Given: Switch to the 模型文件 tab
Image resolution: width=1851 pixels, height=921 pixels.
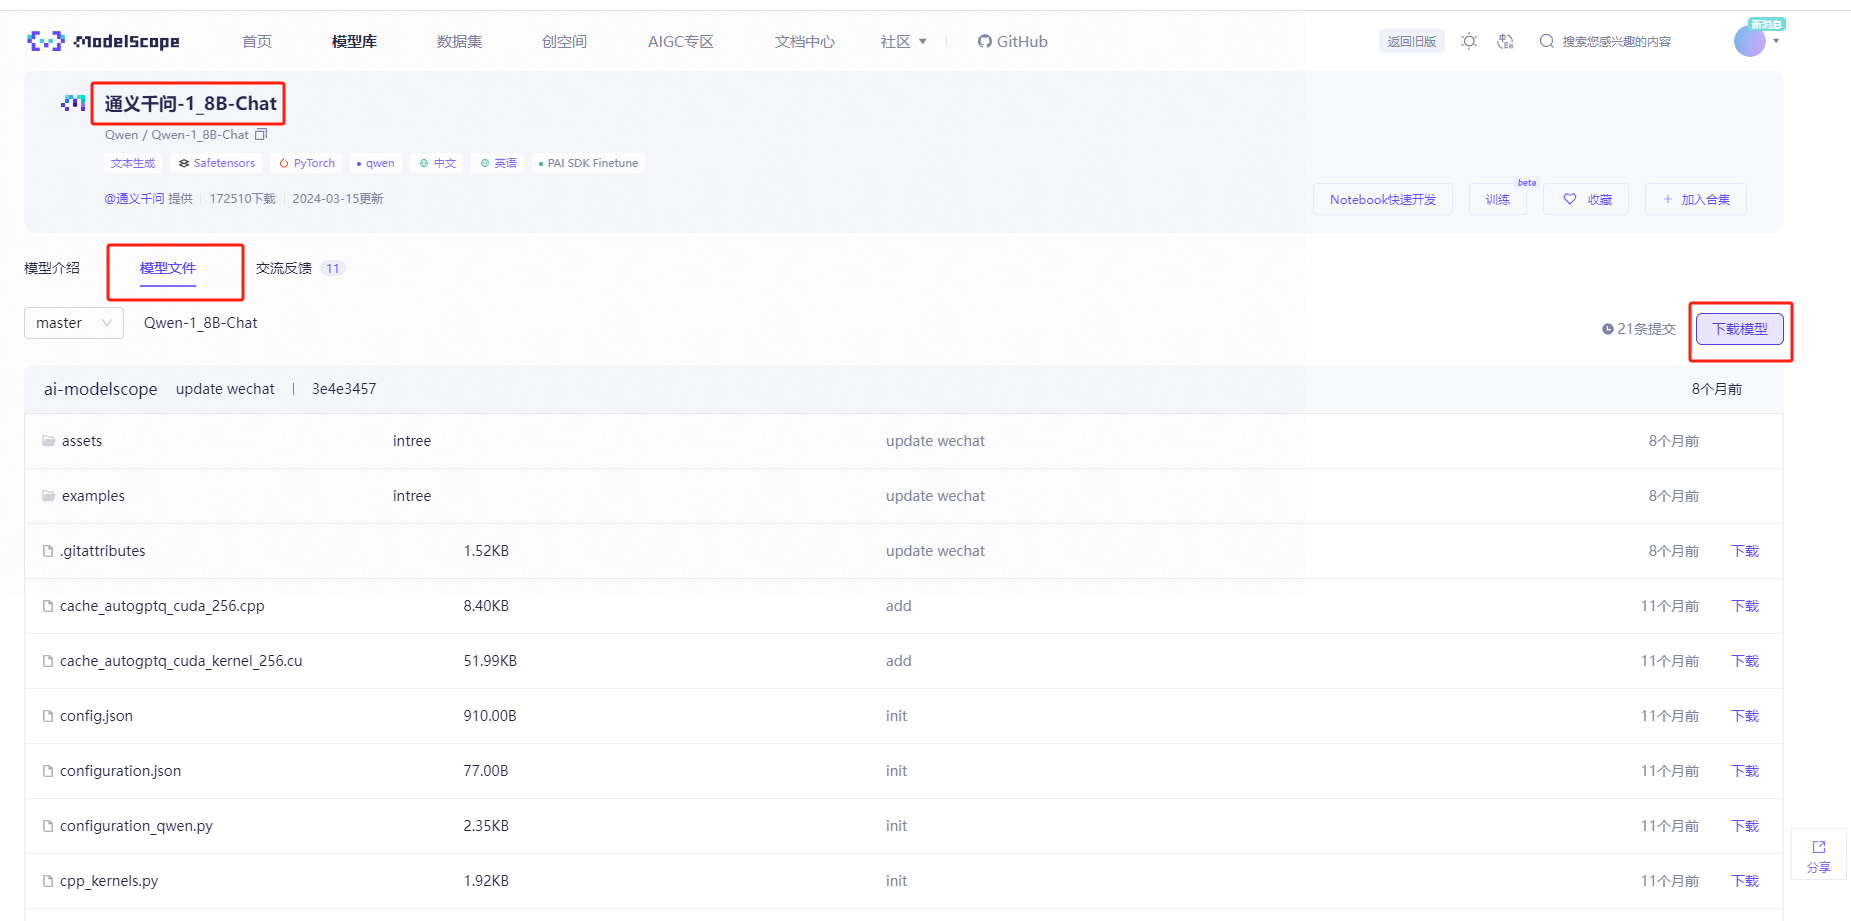Looking at the screenshot, I should 168,268.
